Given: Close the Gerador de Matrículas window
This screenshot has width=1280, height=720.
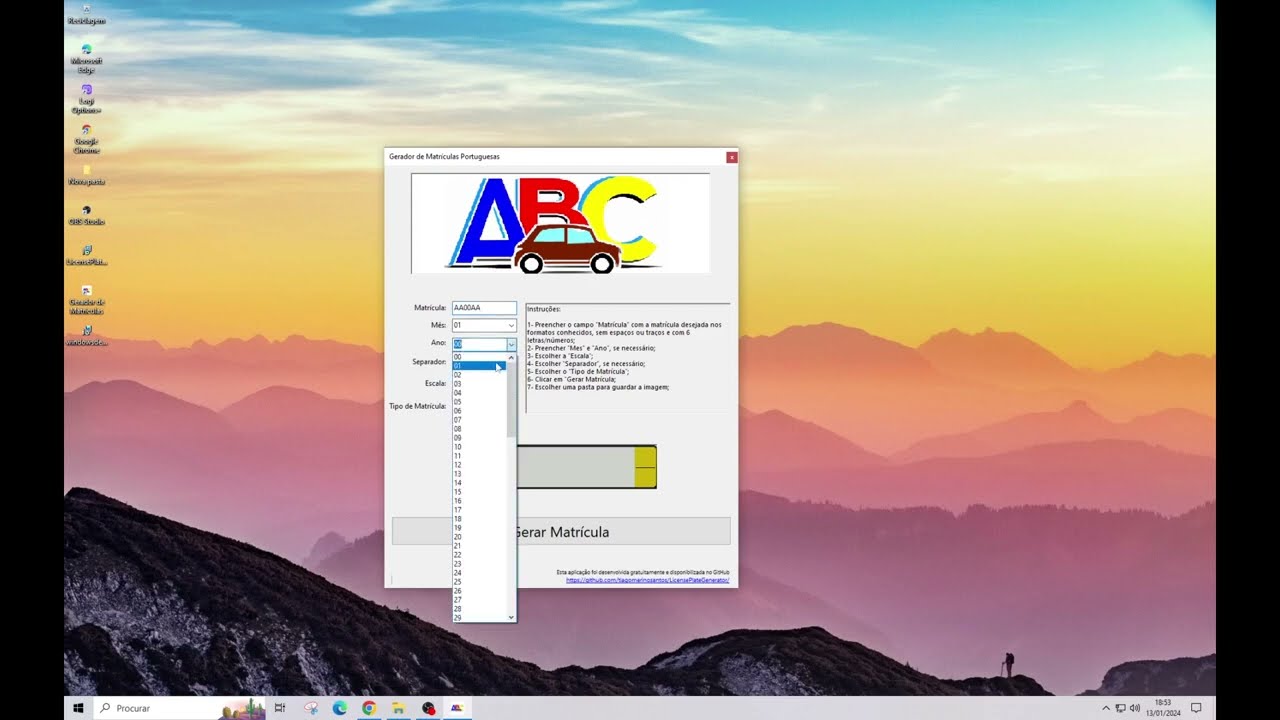Looking at the screenshot, I should point(732,157).
